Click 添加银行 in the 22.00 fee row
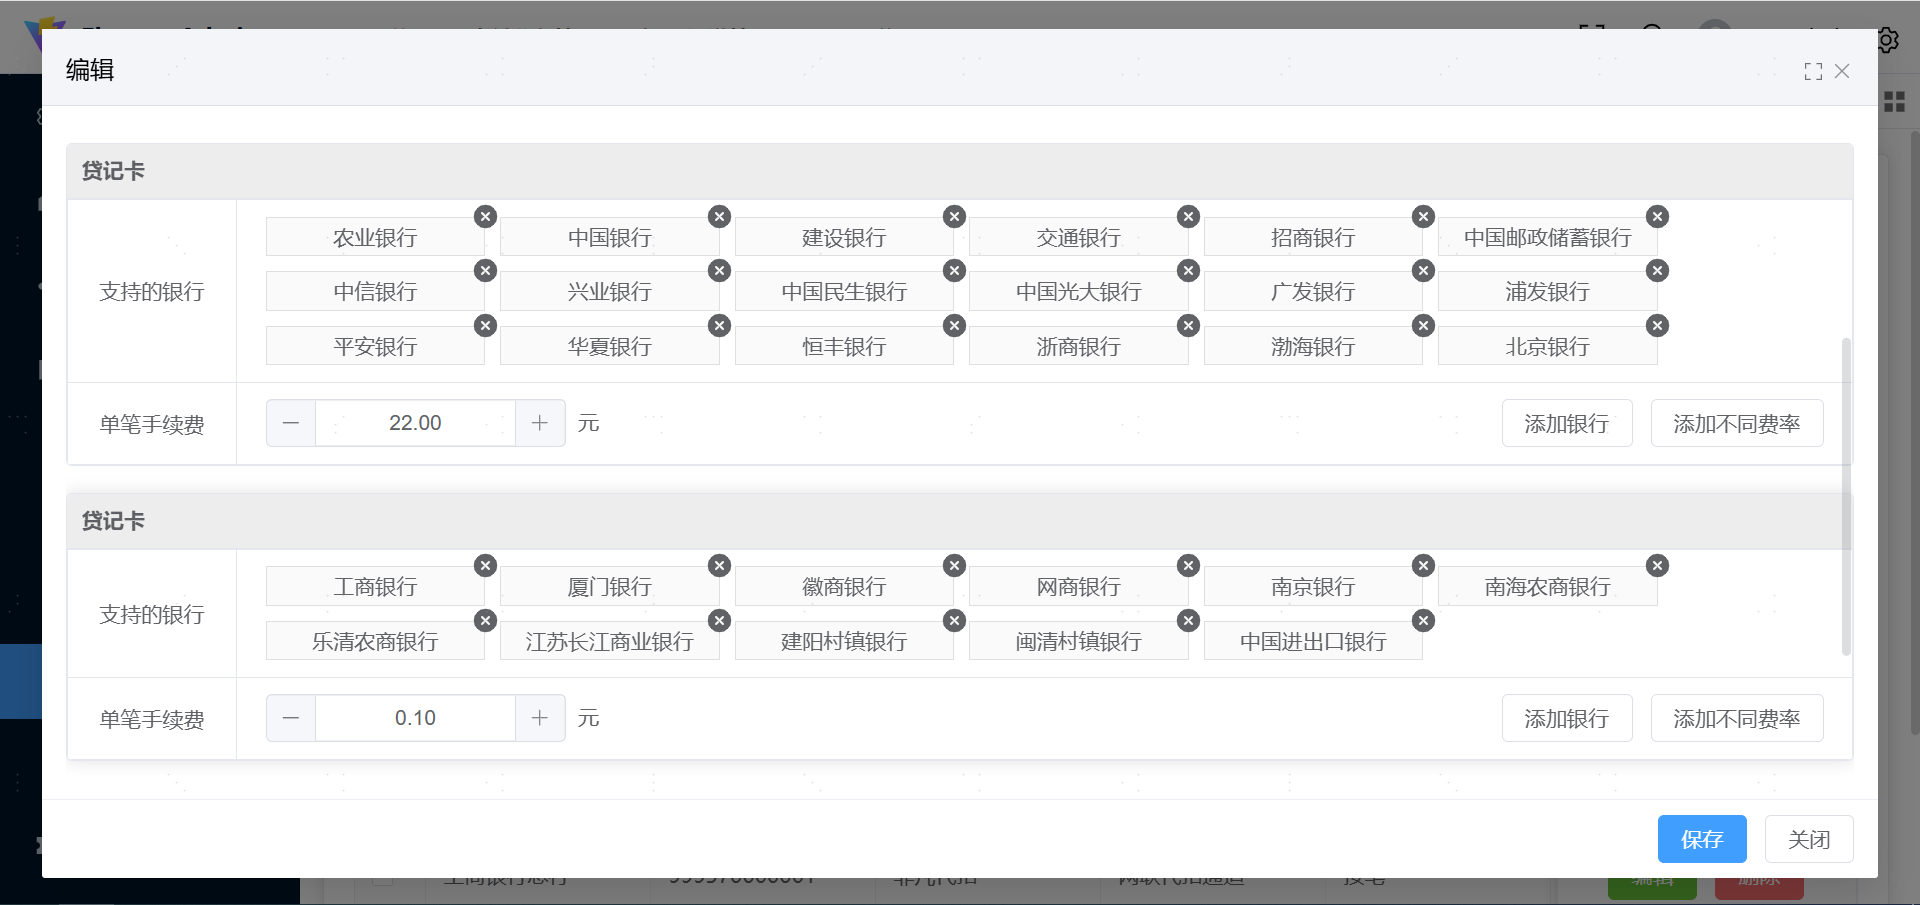Viewport: 1920px width, 905px height. pos(1567,423)
